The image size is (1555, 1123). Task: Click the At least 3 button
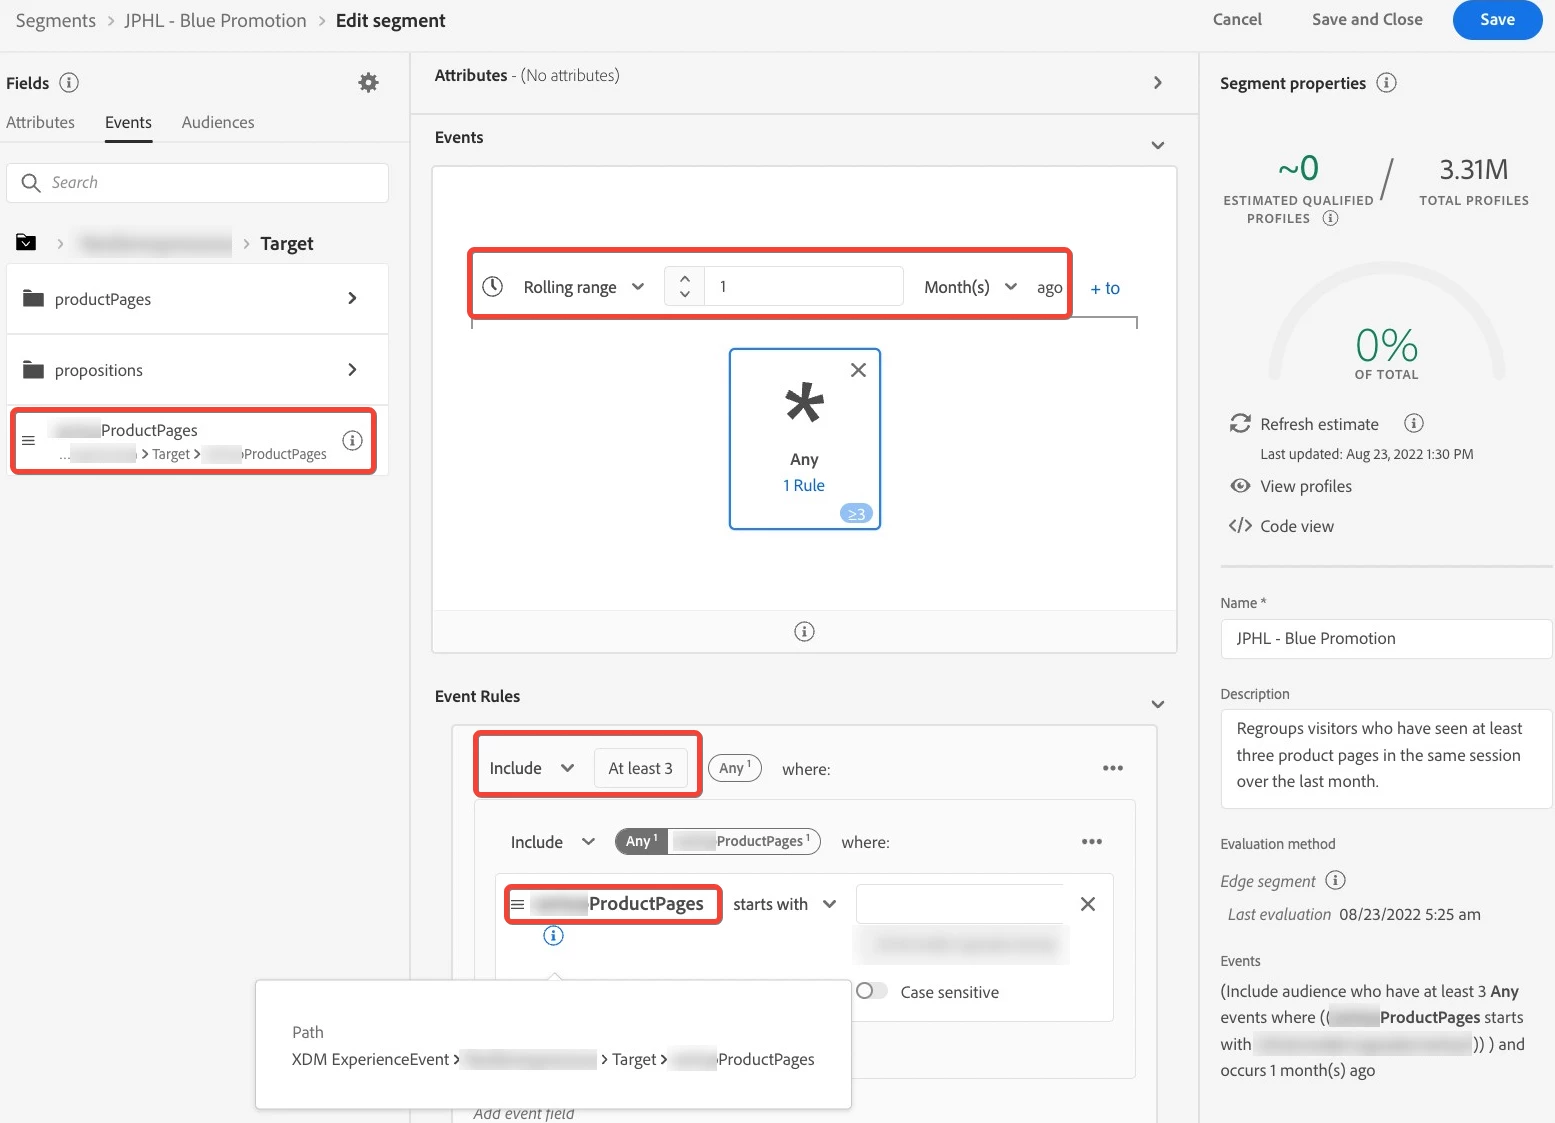coord(640,768)
